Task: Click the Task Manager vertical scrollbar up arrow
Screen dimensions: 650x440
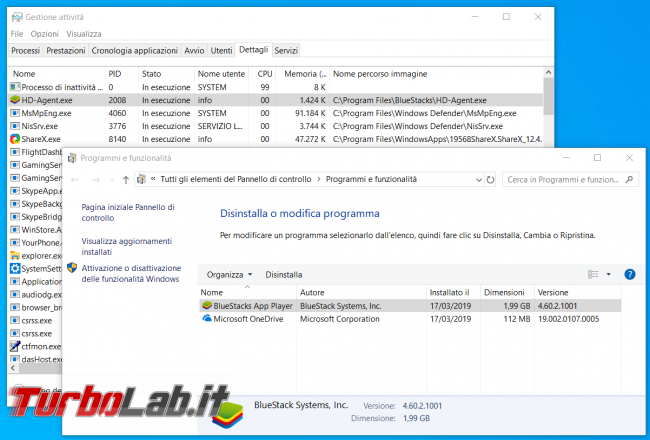Action: [548, 73]
